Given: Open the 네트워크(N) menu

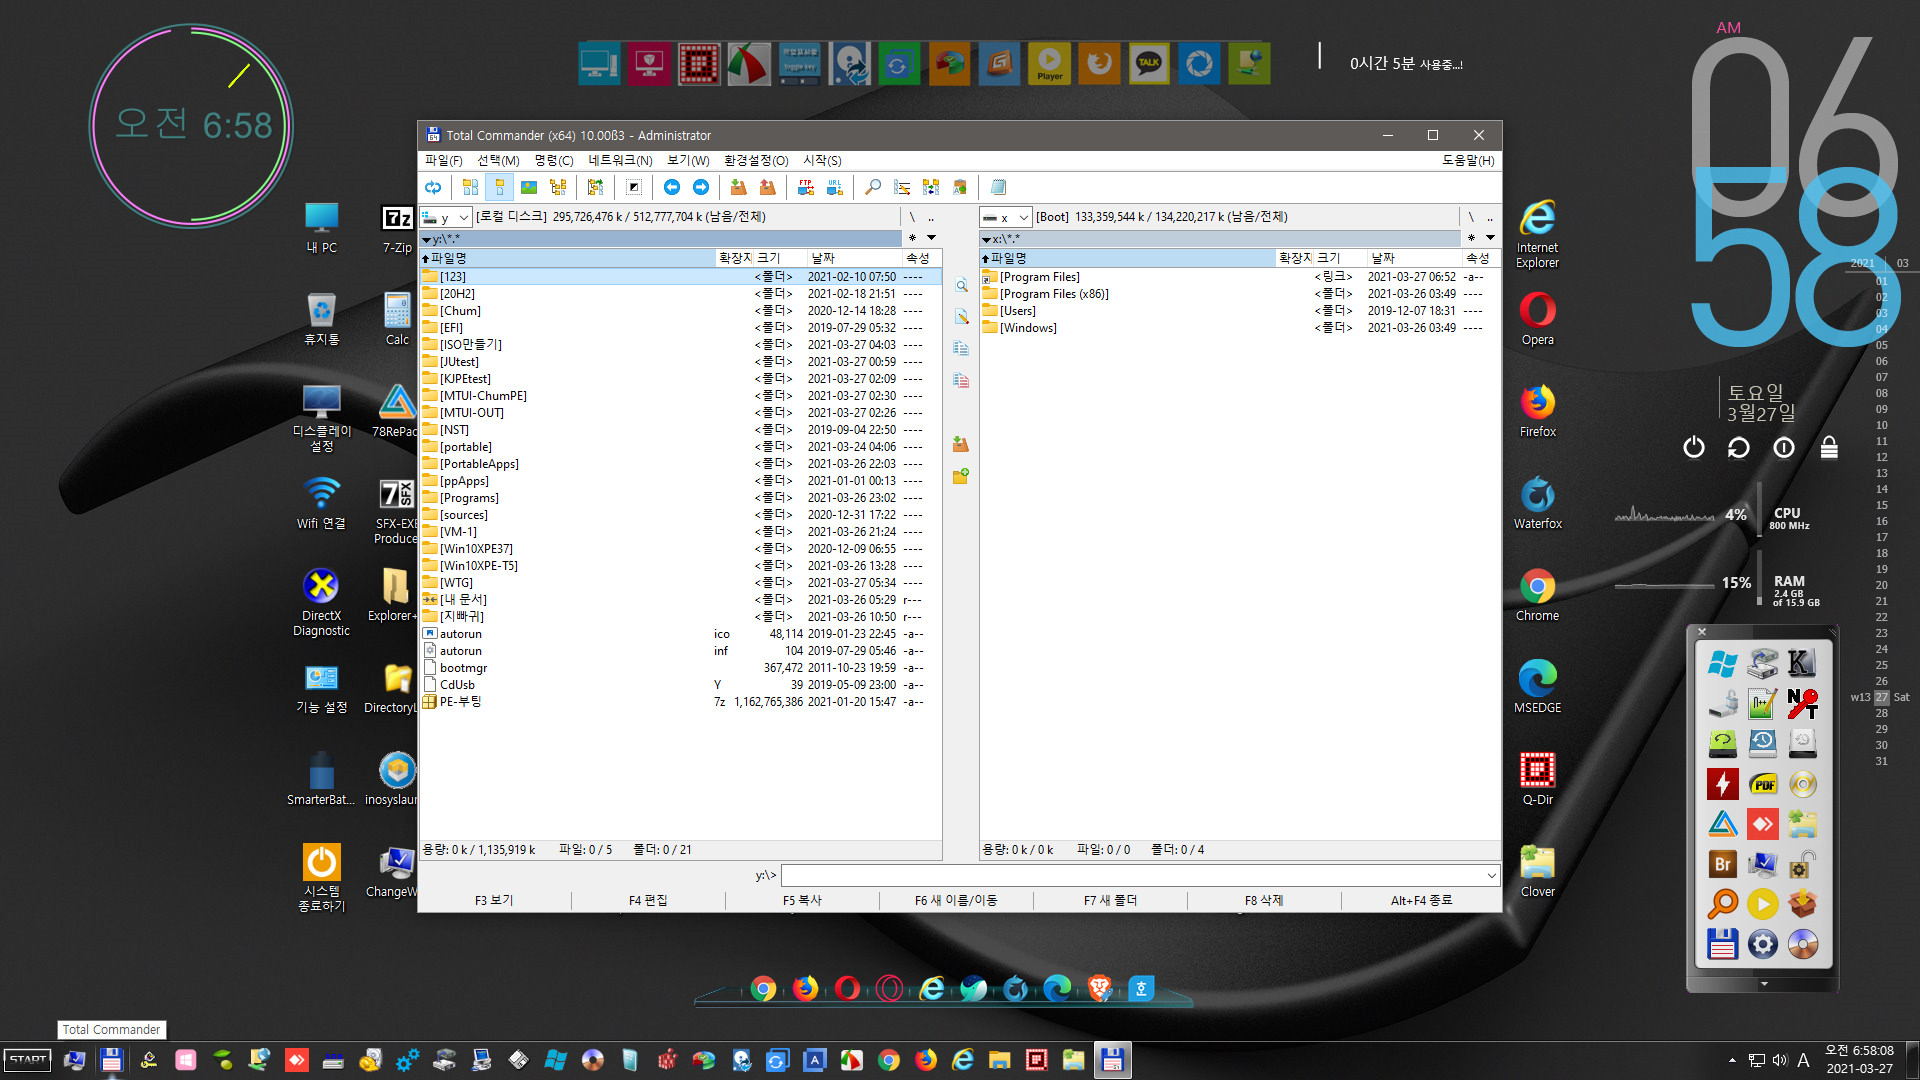Looking at the screenshot, I should [620, 160].
